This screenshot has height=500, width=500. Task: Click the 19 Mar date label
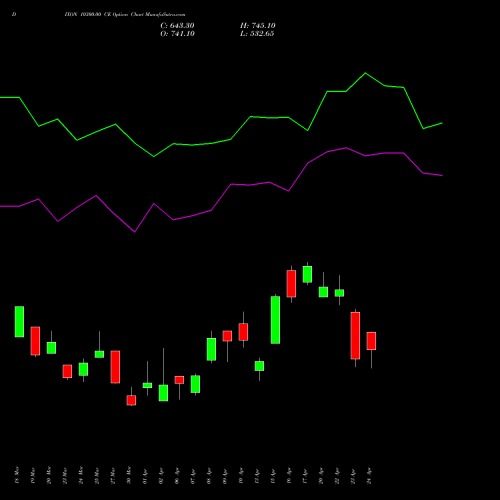(x=33, y=475)
